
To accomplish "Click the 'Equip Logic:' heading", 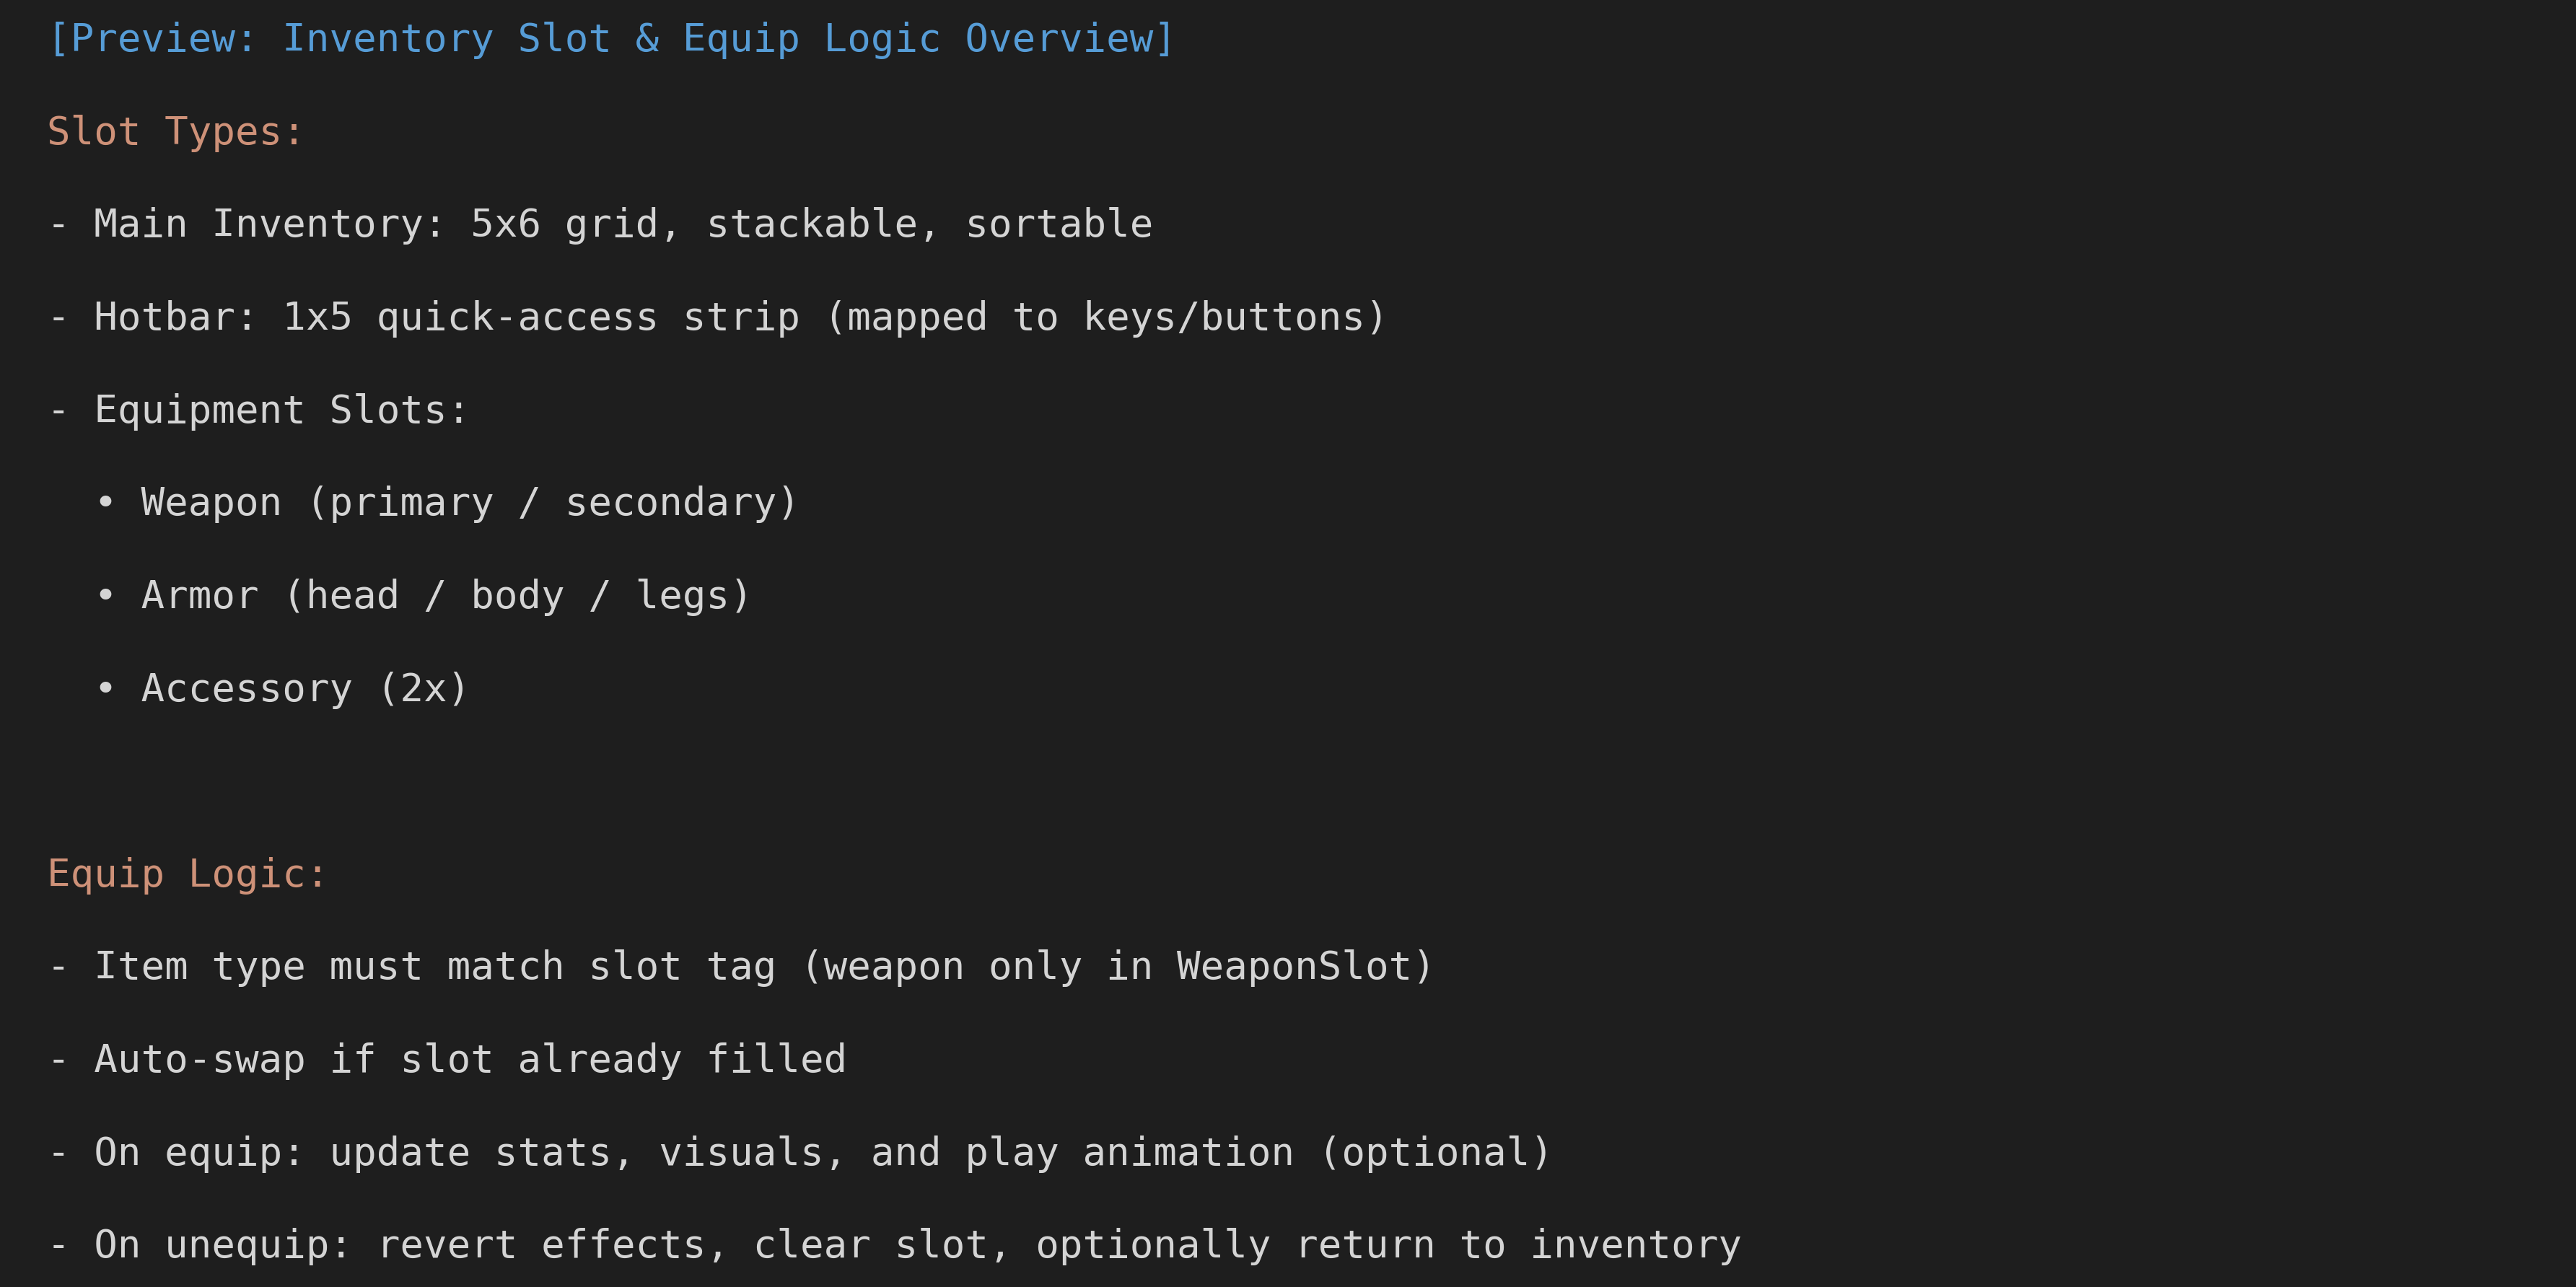I will [x=187, y=874].
